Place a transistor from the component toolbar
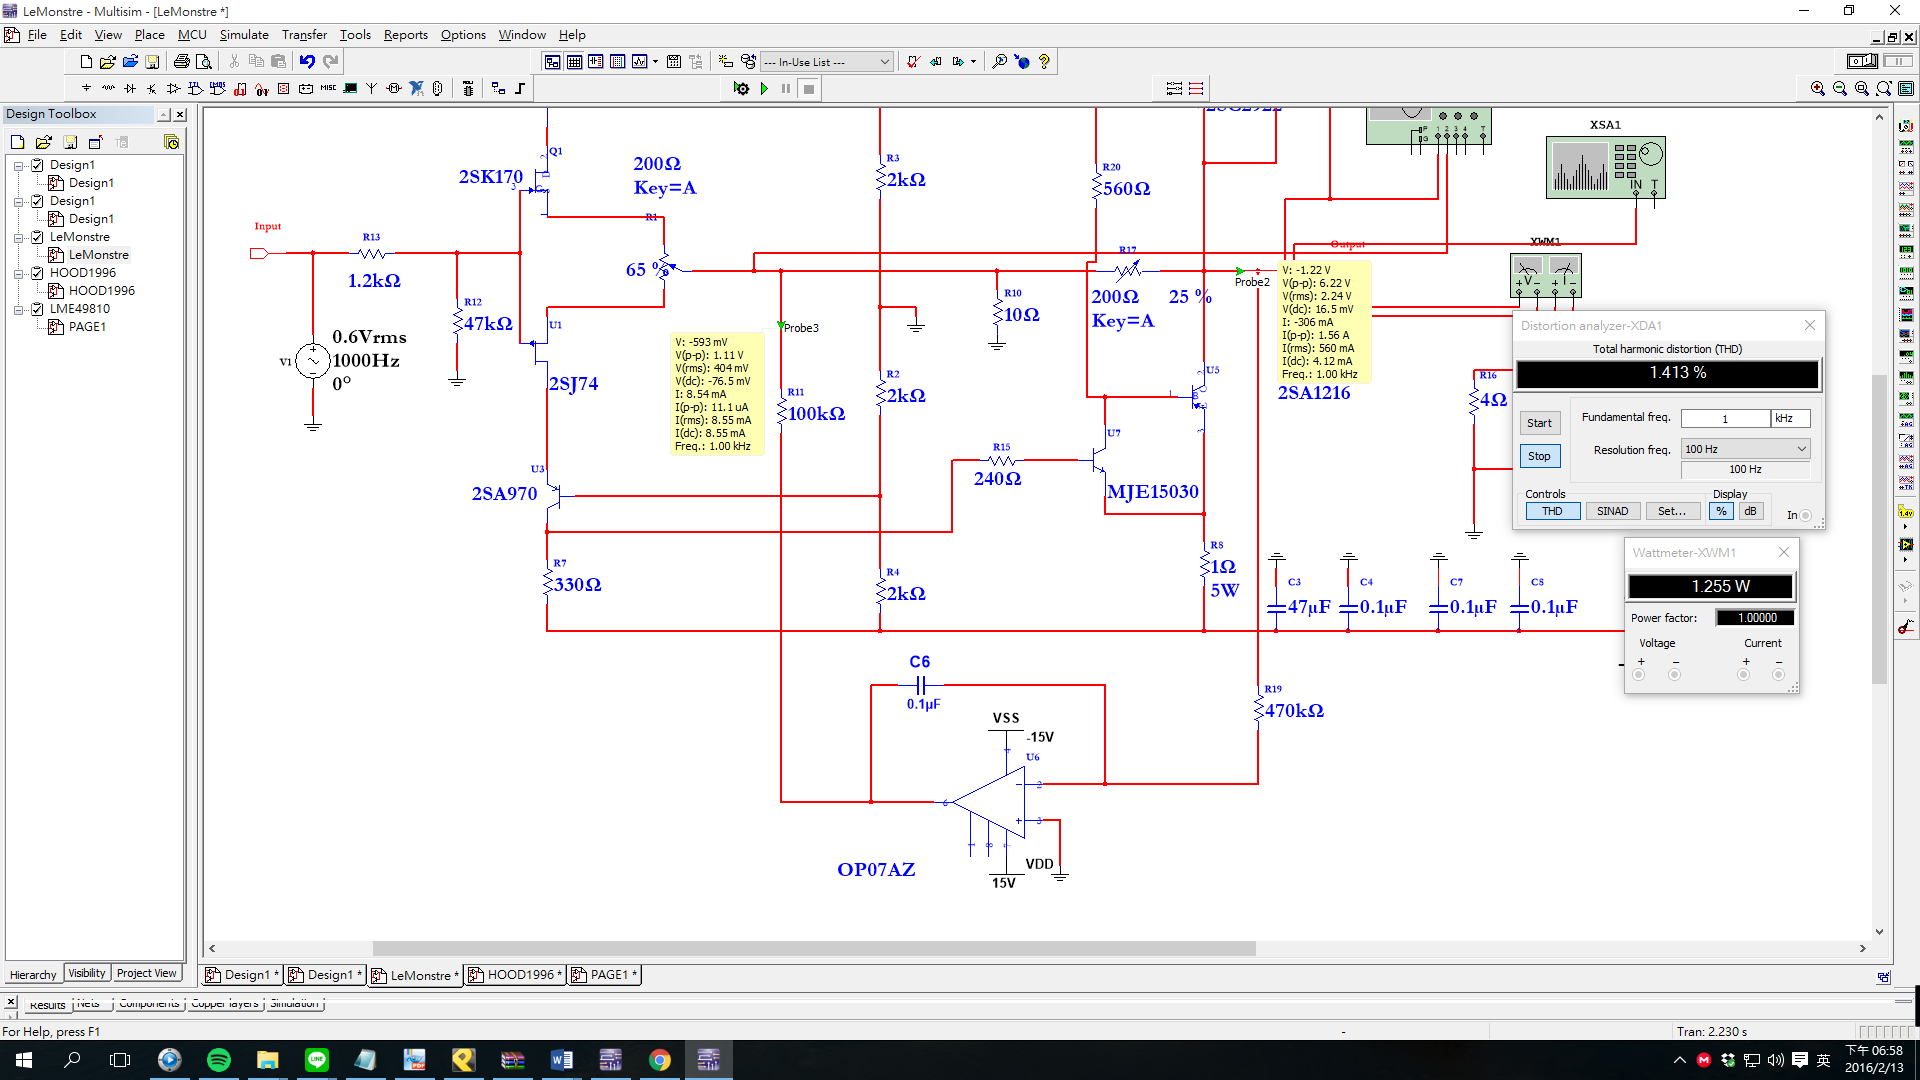The image size is (1920, 1080). (152, 89)
